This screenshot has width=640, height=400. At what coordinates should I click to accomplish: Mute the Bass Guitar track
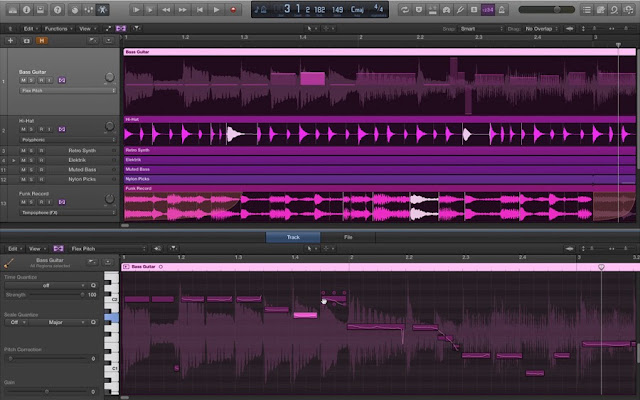[x=23, y=80]
